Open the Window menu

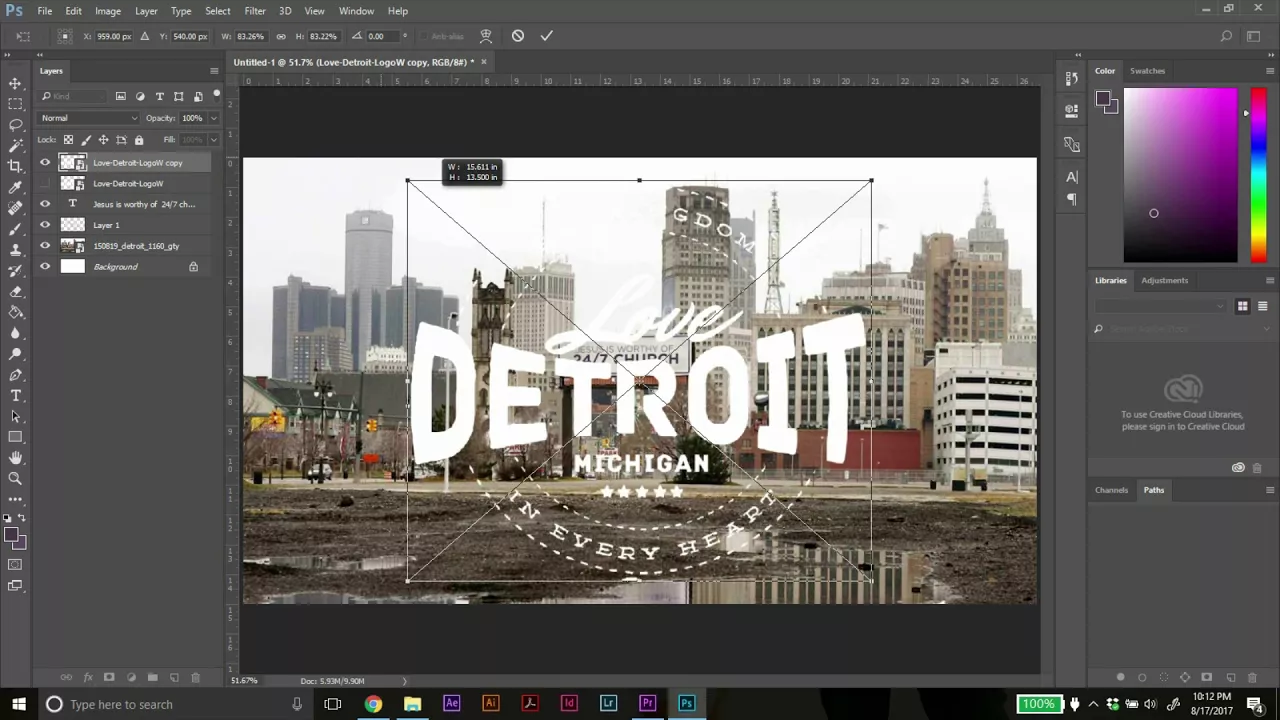pos(356,11)
